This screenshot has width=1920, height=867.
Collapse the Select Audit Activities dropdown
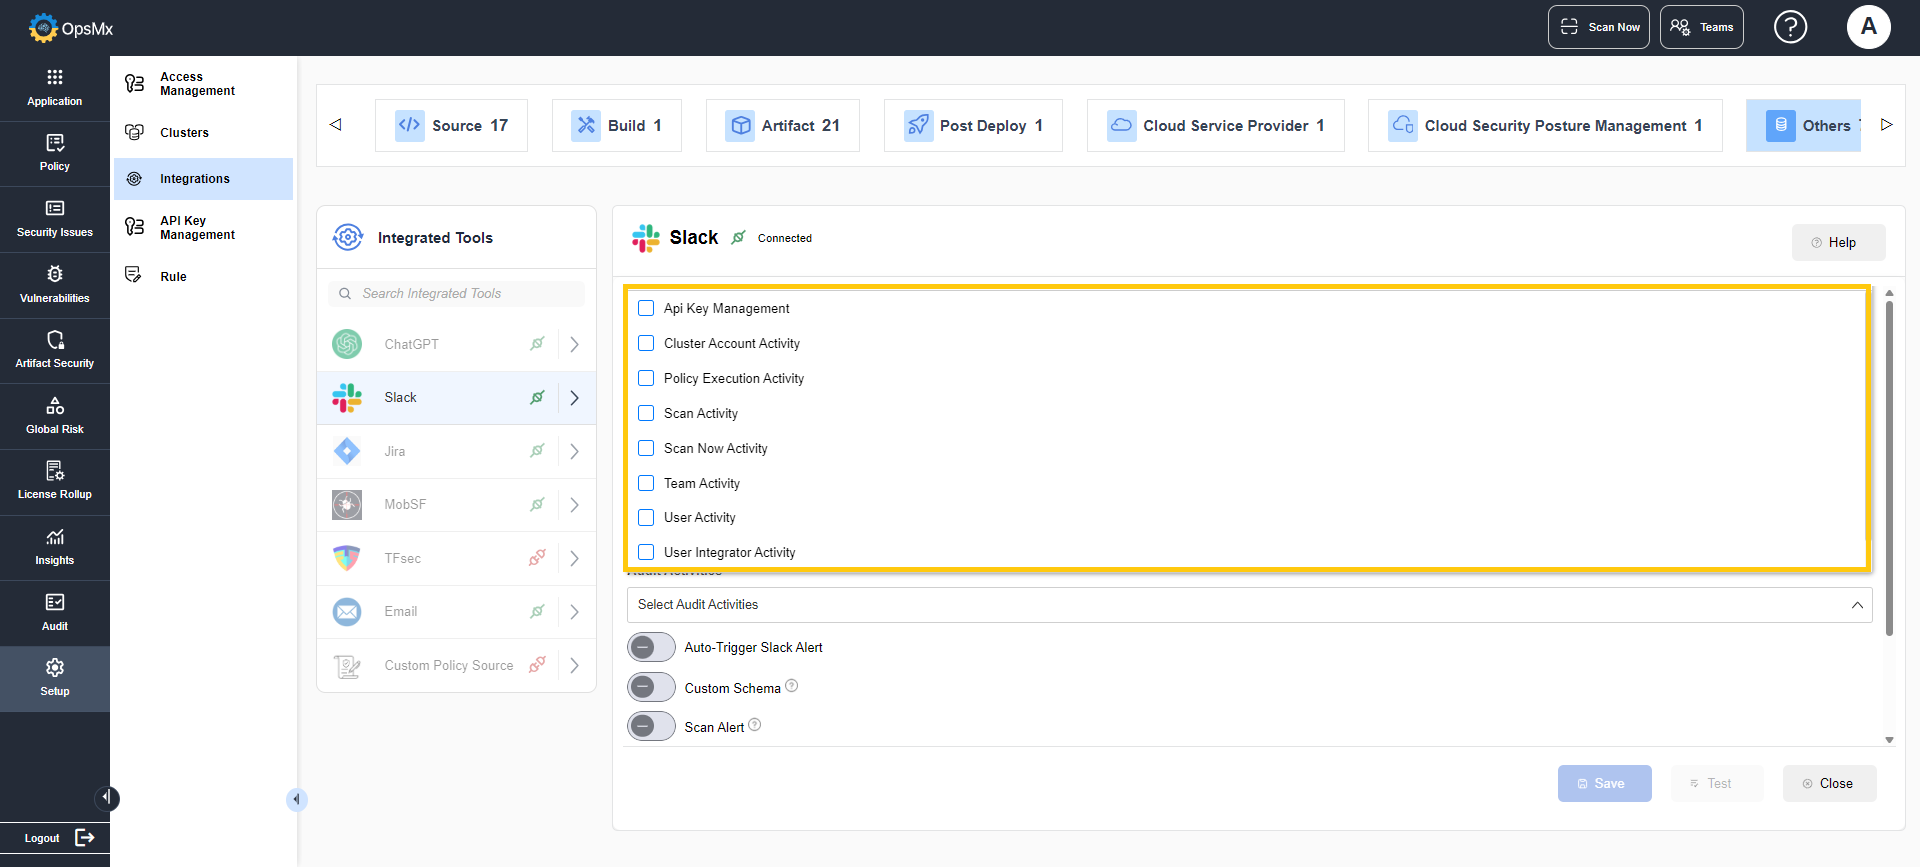pyautogui.click(x=1856, y=605)
